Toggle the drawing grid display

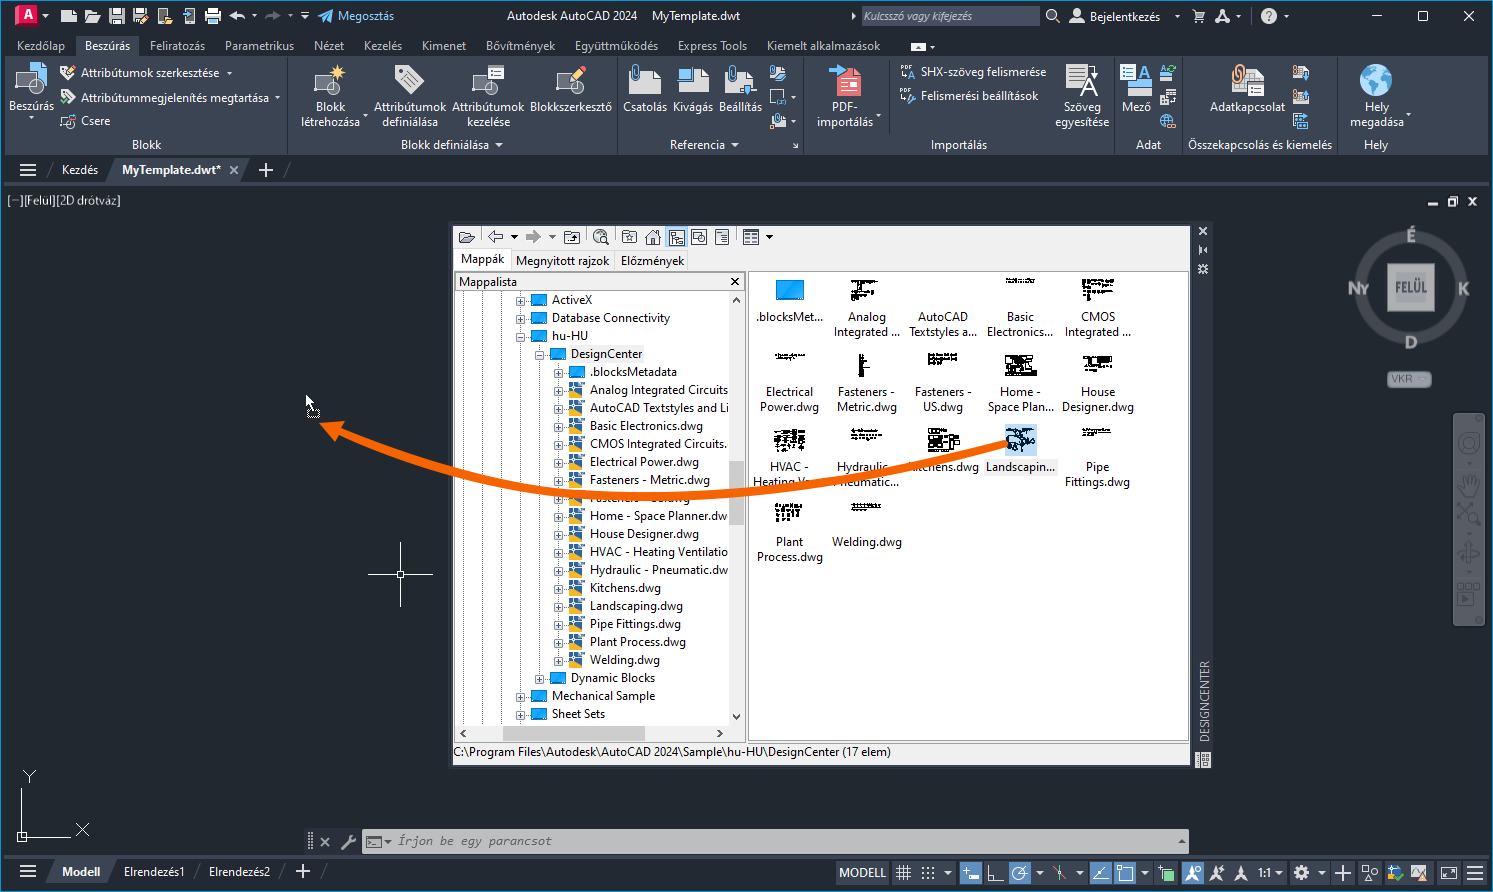click(903, 873)
